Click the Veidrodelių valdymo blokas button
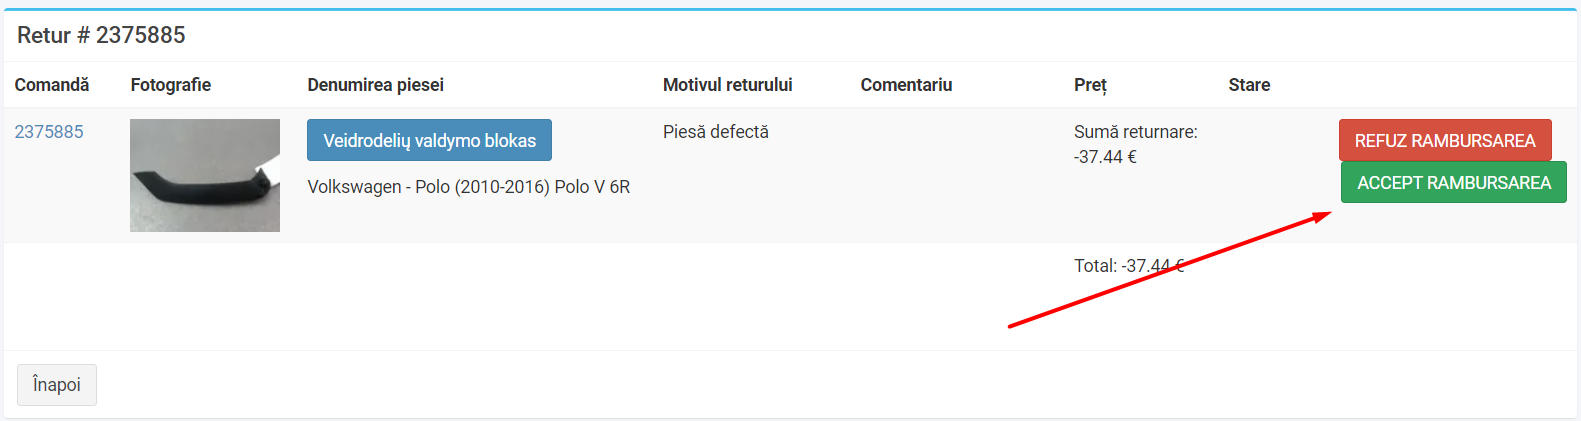This screenshot has width=1581, height=421. click(x=429, y=140)
